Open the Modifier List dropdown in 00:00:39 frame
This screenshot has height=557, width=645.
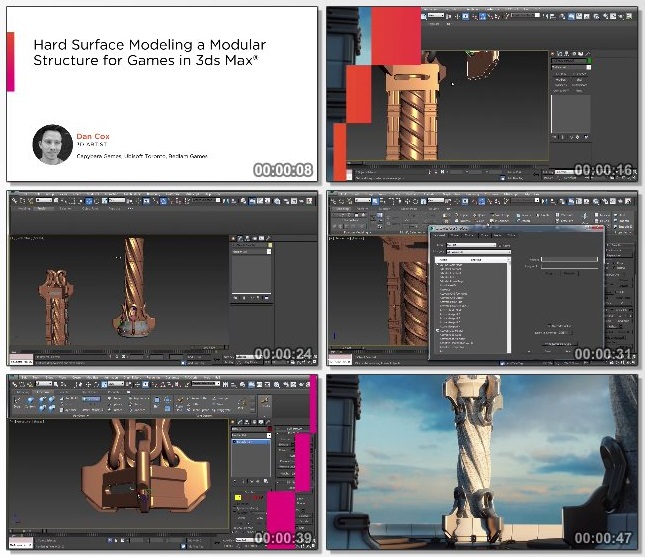(x=251, y=435)
